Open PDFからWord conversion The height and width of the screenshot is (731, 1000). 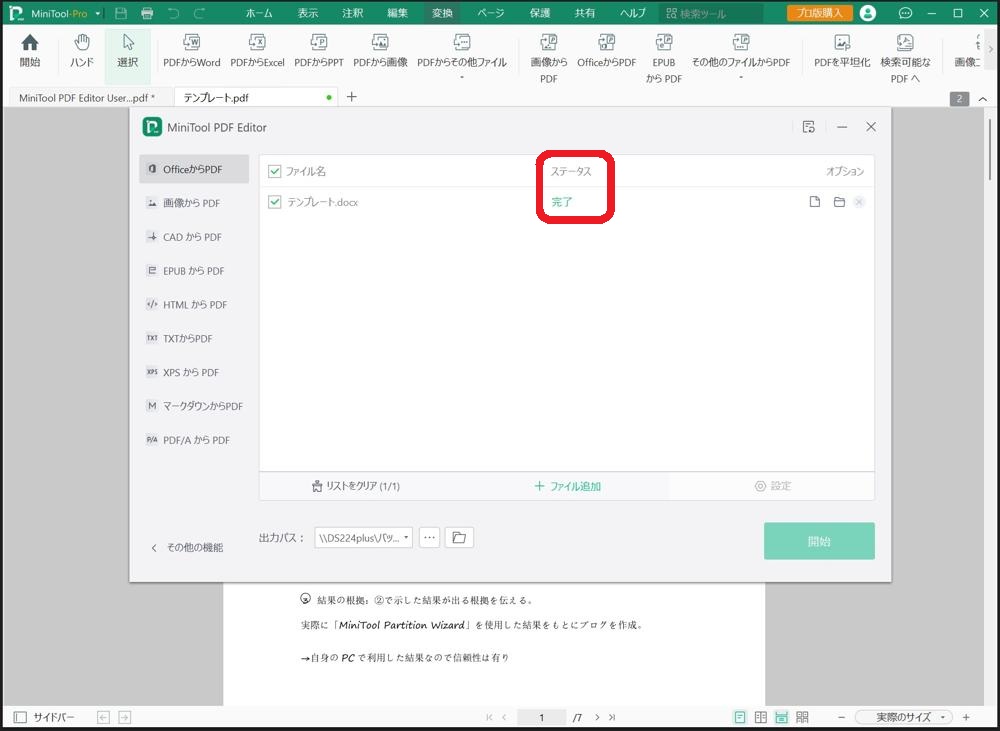coord(191,51)
